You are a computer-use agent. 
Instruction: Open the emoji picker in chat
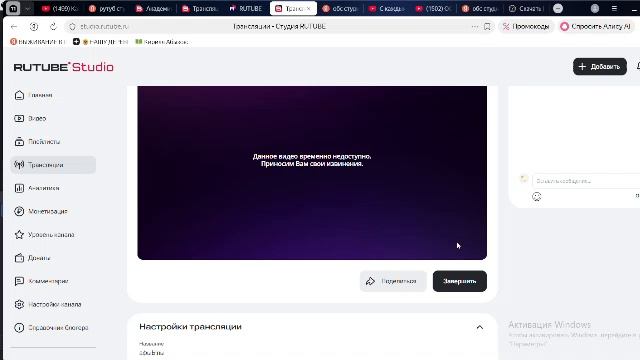pyautogui.click(x=536, y=197)
